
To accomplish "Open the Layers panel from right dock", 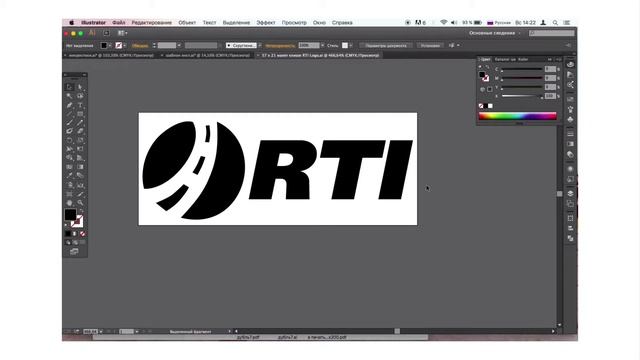I will coord(571,193).
